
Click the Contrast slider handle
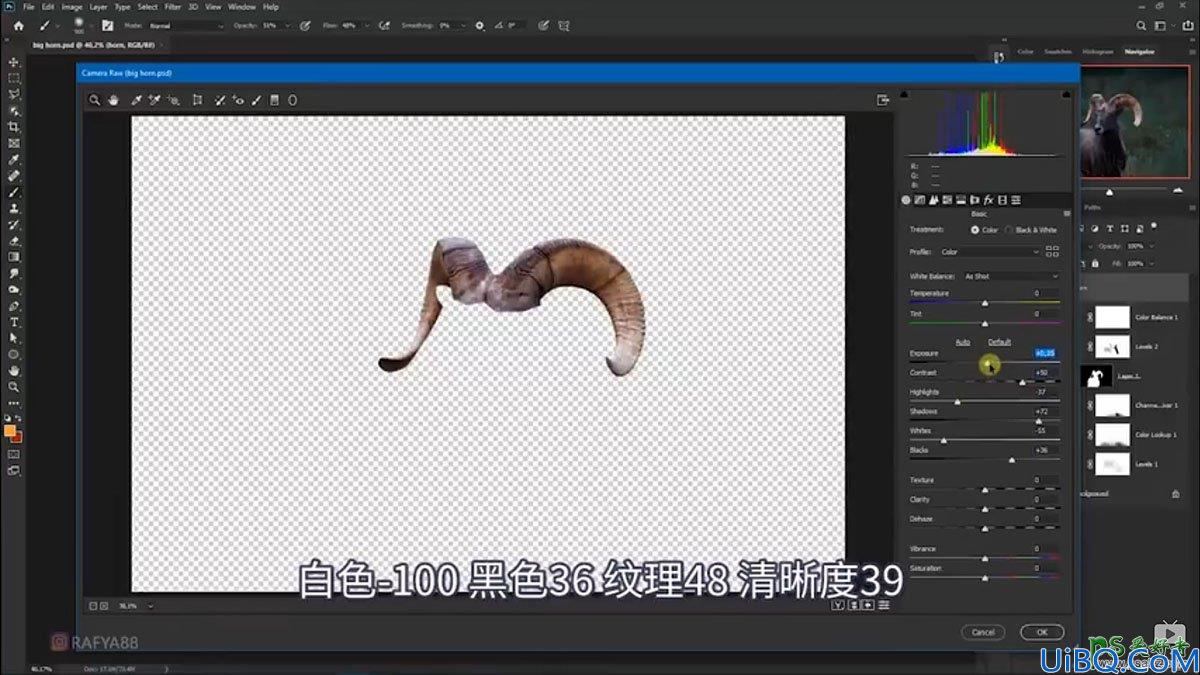pyautogui.click(x=1022, y=382)
